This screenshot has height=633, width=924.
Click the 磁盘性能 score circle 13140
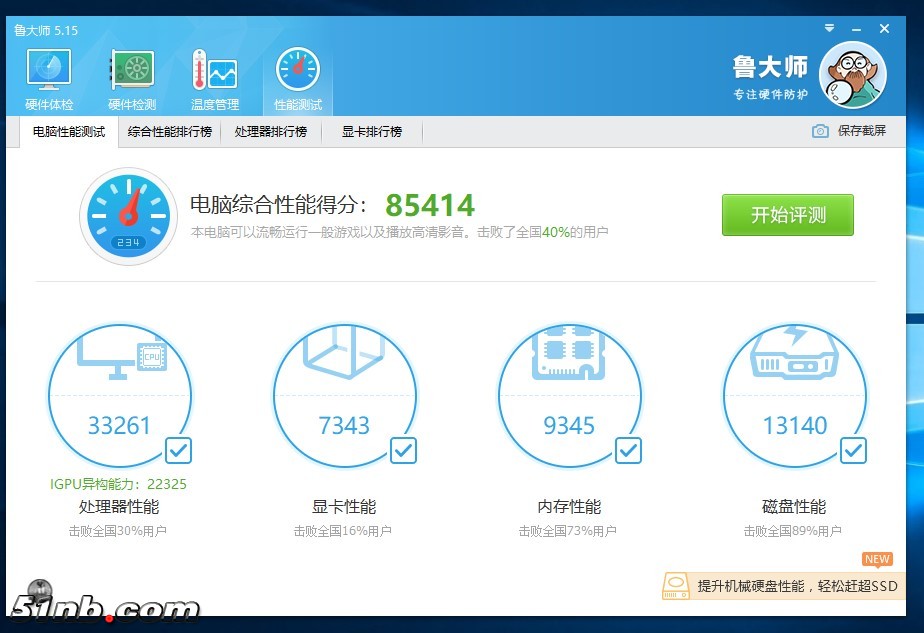[794, 400]
